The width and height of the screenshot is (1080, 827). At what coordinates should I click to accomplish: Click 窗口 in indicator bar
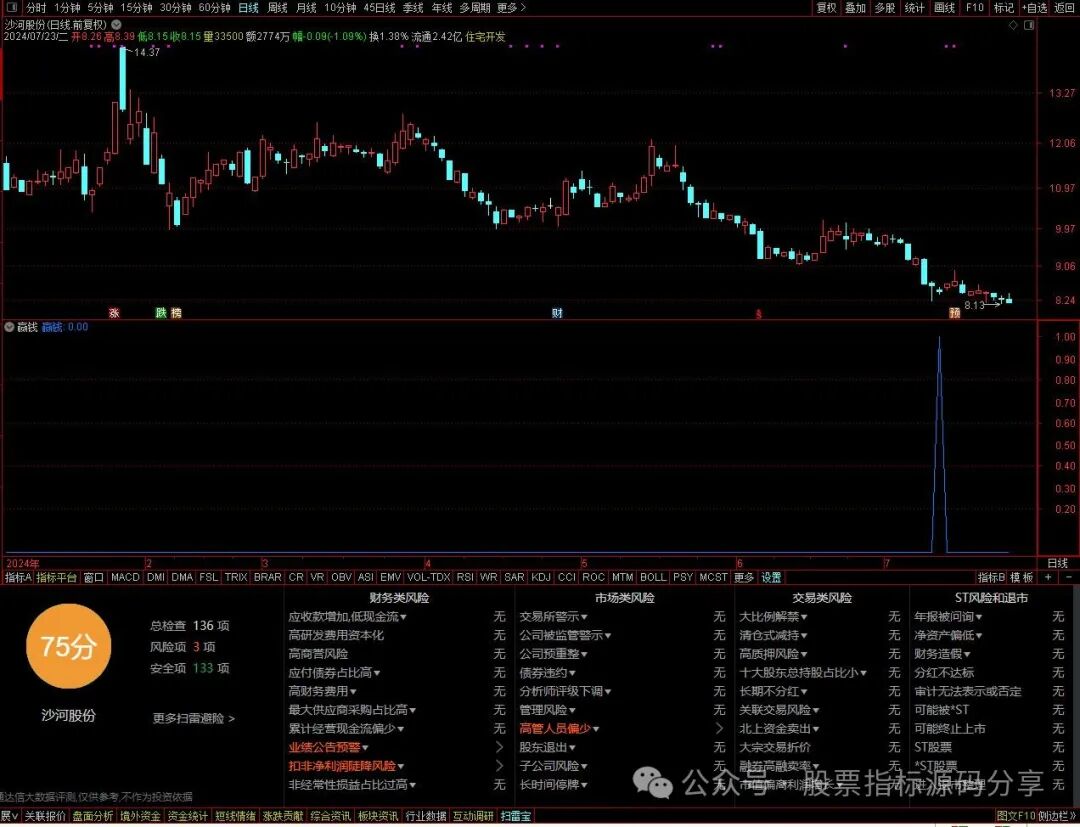[94, 577]
